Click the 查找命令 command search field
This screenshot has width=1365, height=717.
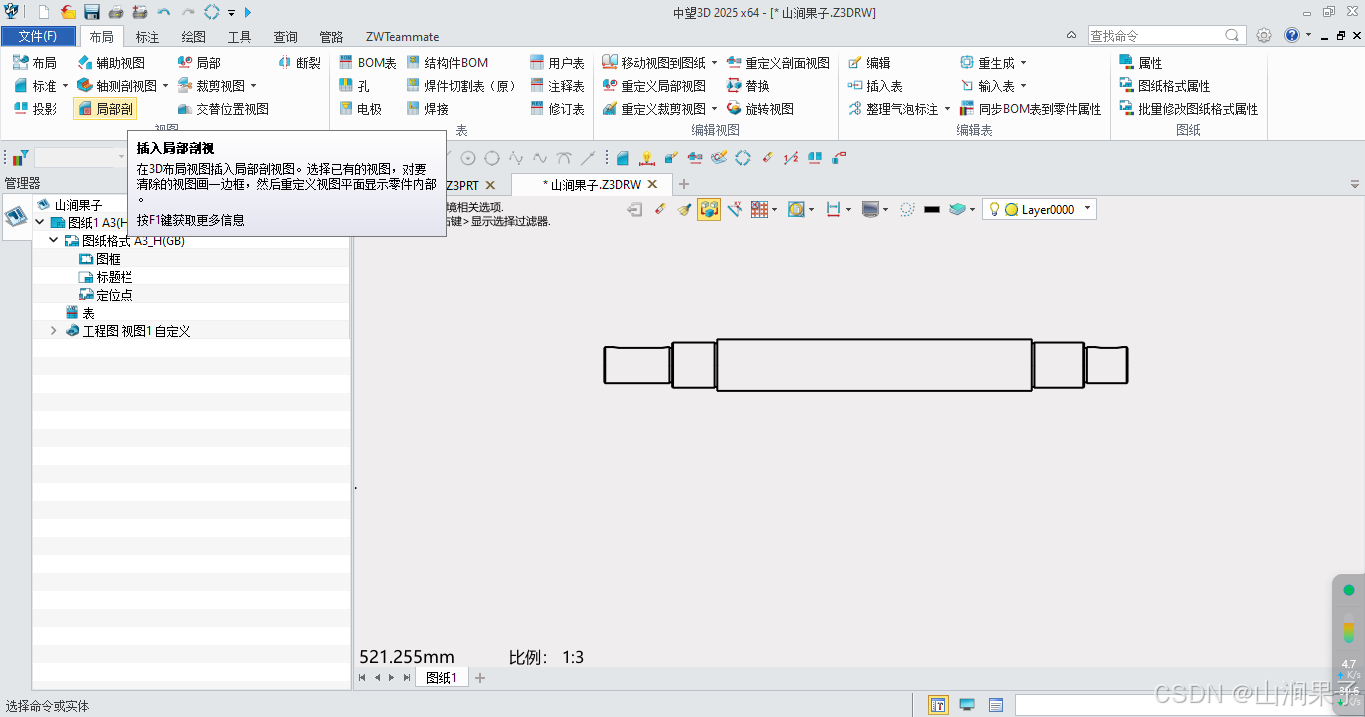[x=1167, y=35]
